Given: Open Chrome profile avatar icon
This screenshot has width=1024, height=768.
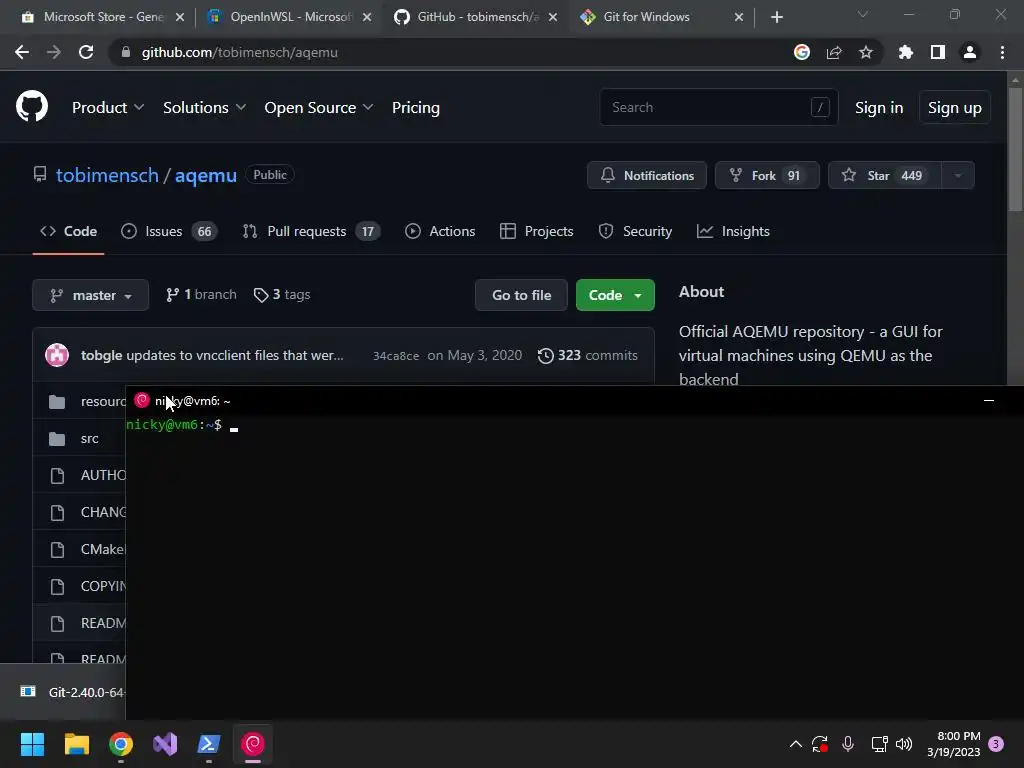Looking at the screenshot, I should (970, 52).
